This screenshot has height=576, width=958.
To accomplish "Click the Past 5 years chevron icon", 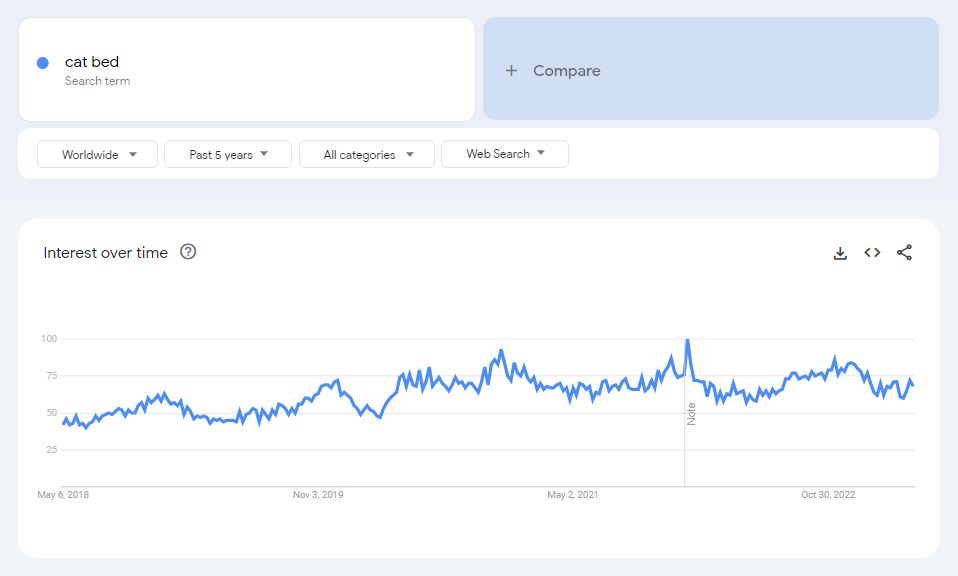I will [263, 154].
